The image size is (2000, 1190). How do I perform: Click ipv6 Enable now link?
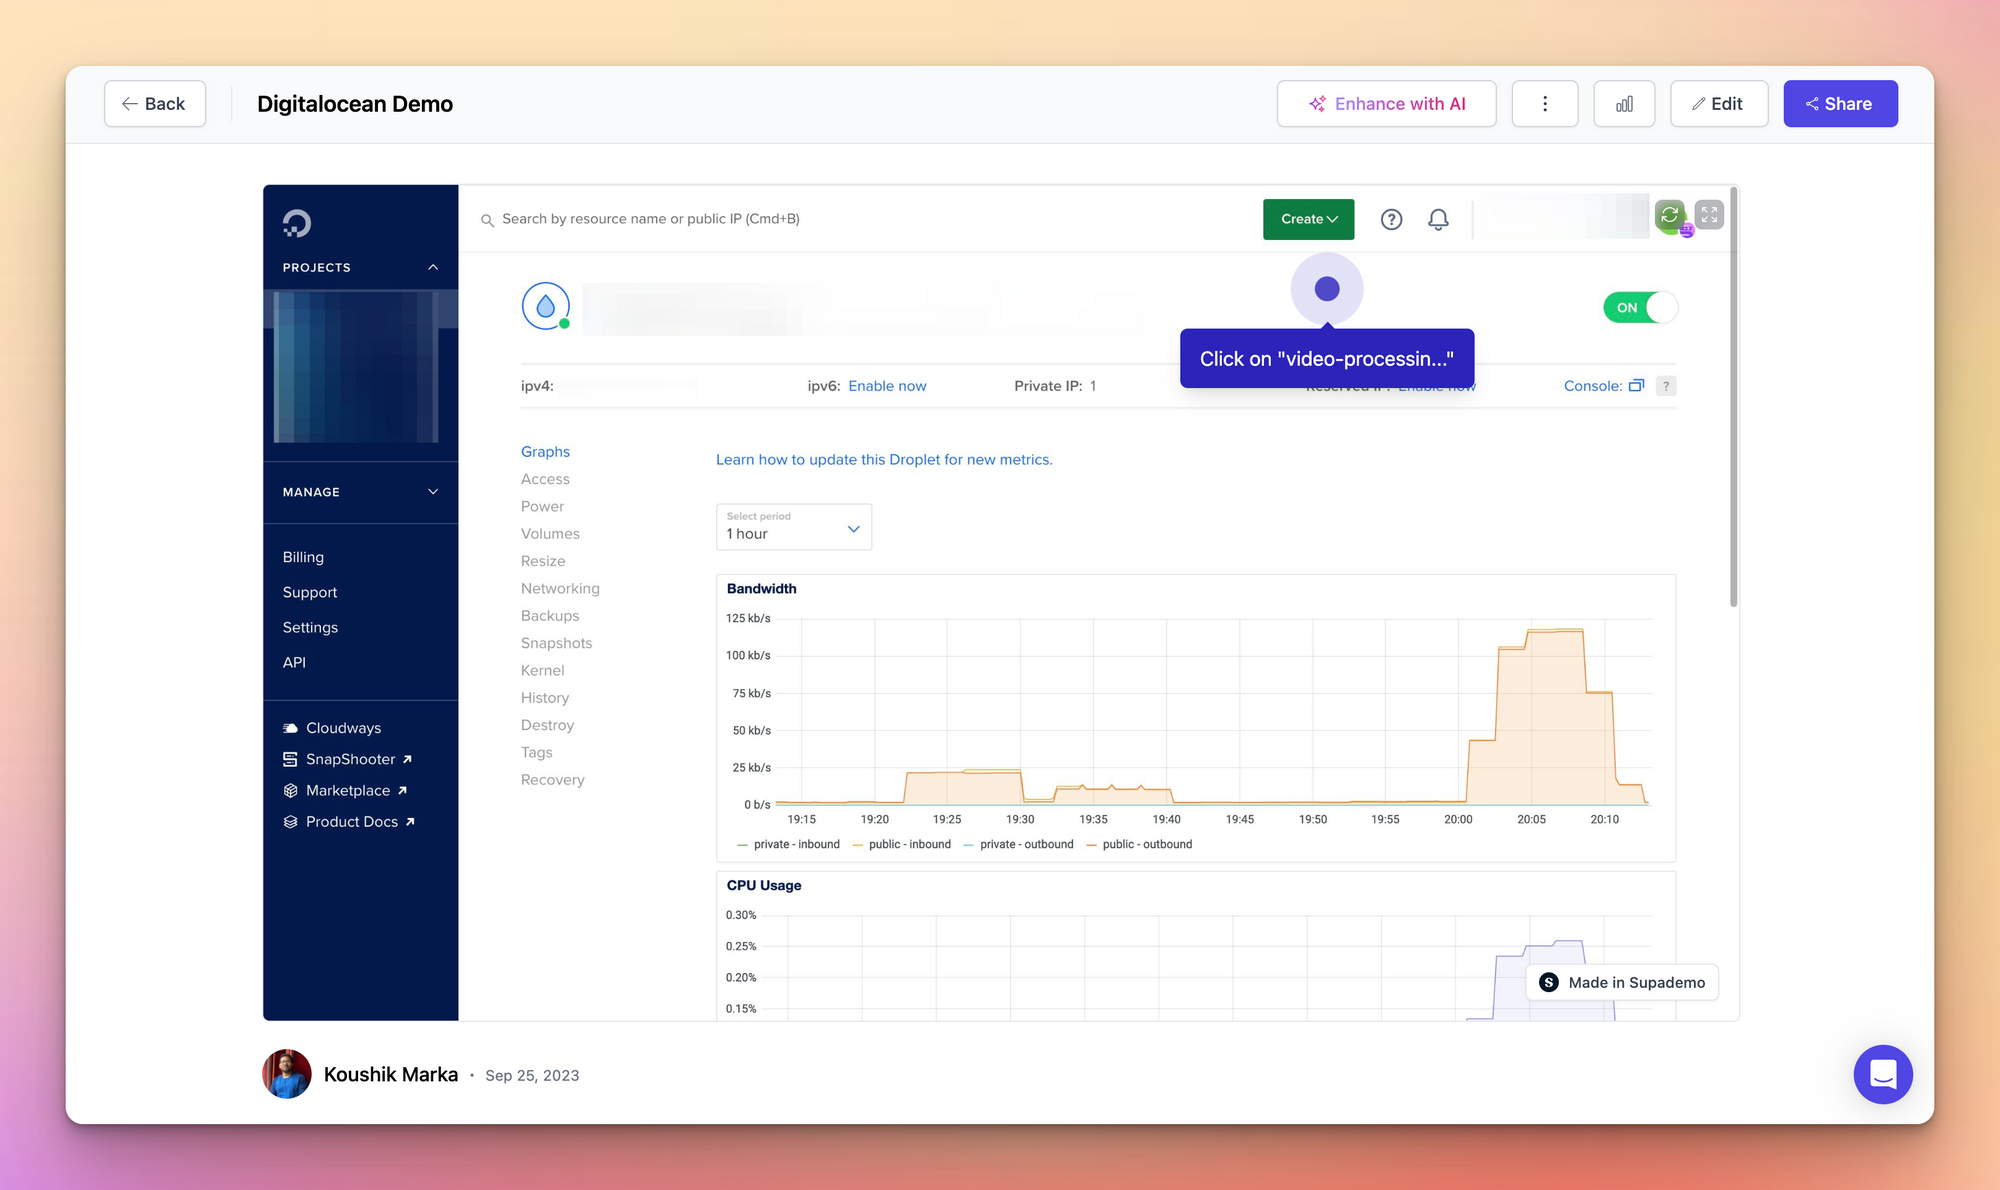point(887,386)
